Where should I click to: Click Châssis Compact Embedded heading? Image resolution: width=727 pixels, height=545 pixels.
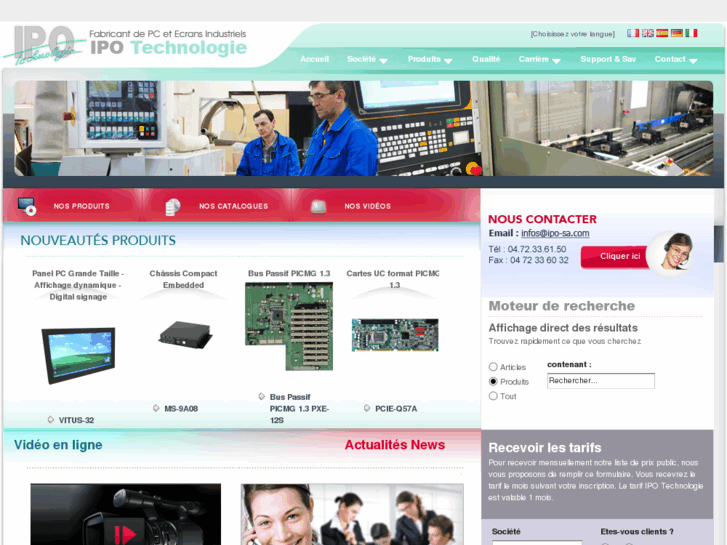[184, 279]
